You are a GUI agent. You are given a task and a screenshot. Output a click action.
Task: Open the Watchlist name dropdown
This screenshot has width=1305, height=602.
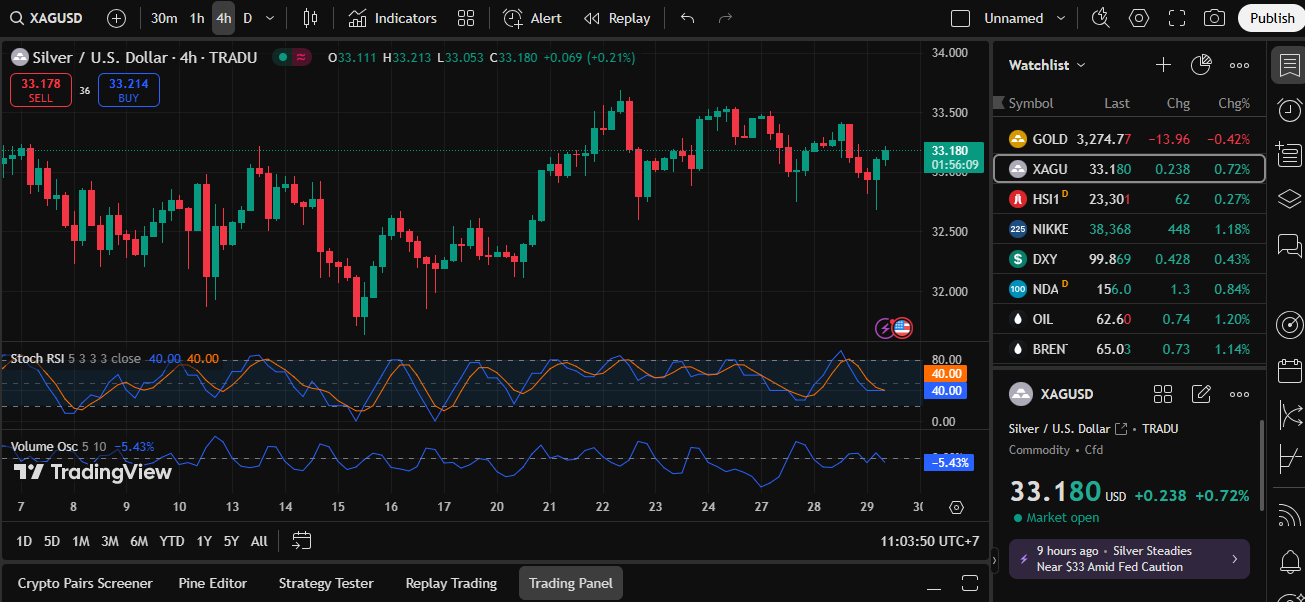coord(1047,65)
